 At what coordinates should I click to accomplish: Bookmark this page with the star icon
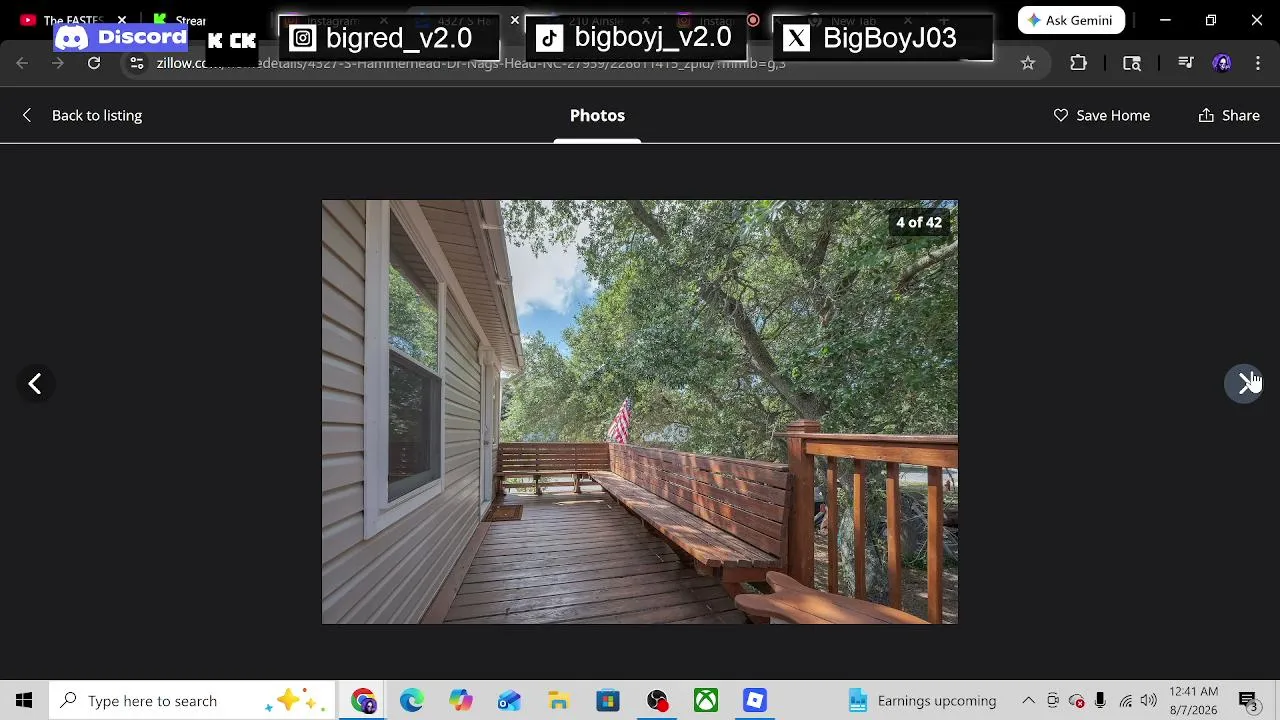coord(1028,63)
